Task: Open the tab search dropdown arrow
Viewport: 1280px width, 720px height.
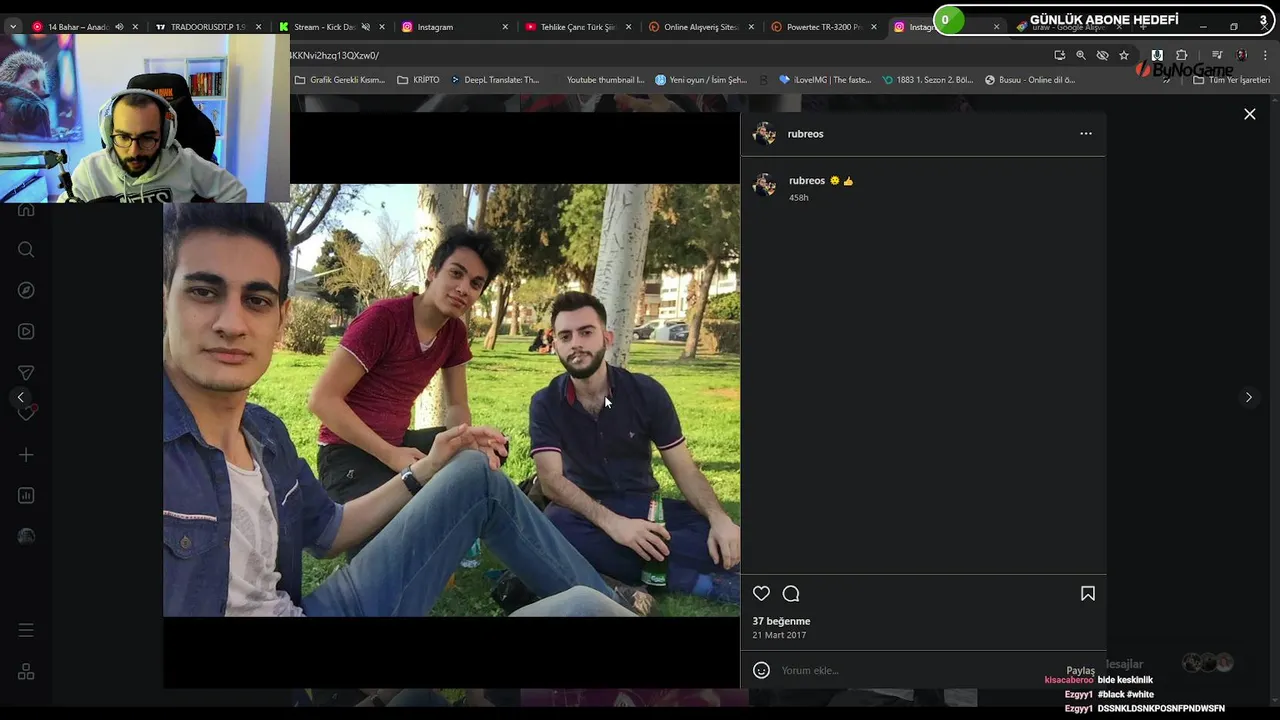Action: point(12,27)
